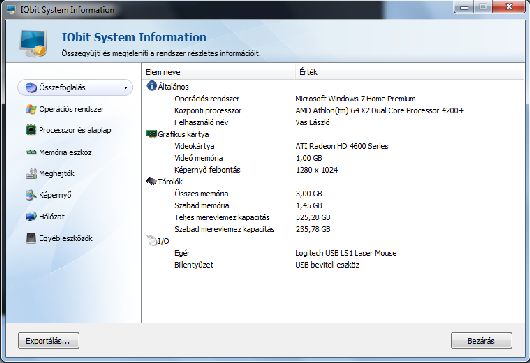The height and width of the screenshot is (363, 530).
Task: Click the Microsoft Windows 7 Home Premium value
Action: tap(355, 99)
